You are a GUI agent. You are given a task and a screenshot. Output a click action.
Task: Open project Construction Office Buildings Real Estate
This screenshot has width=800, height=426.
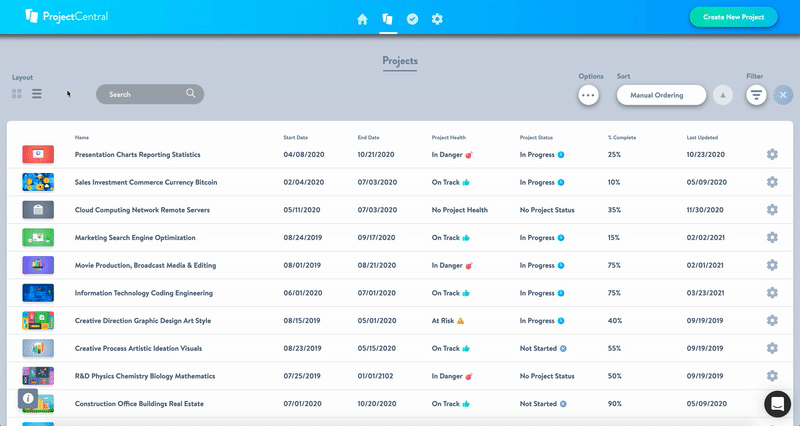pos(139,404)
